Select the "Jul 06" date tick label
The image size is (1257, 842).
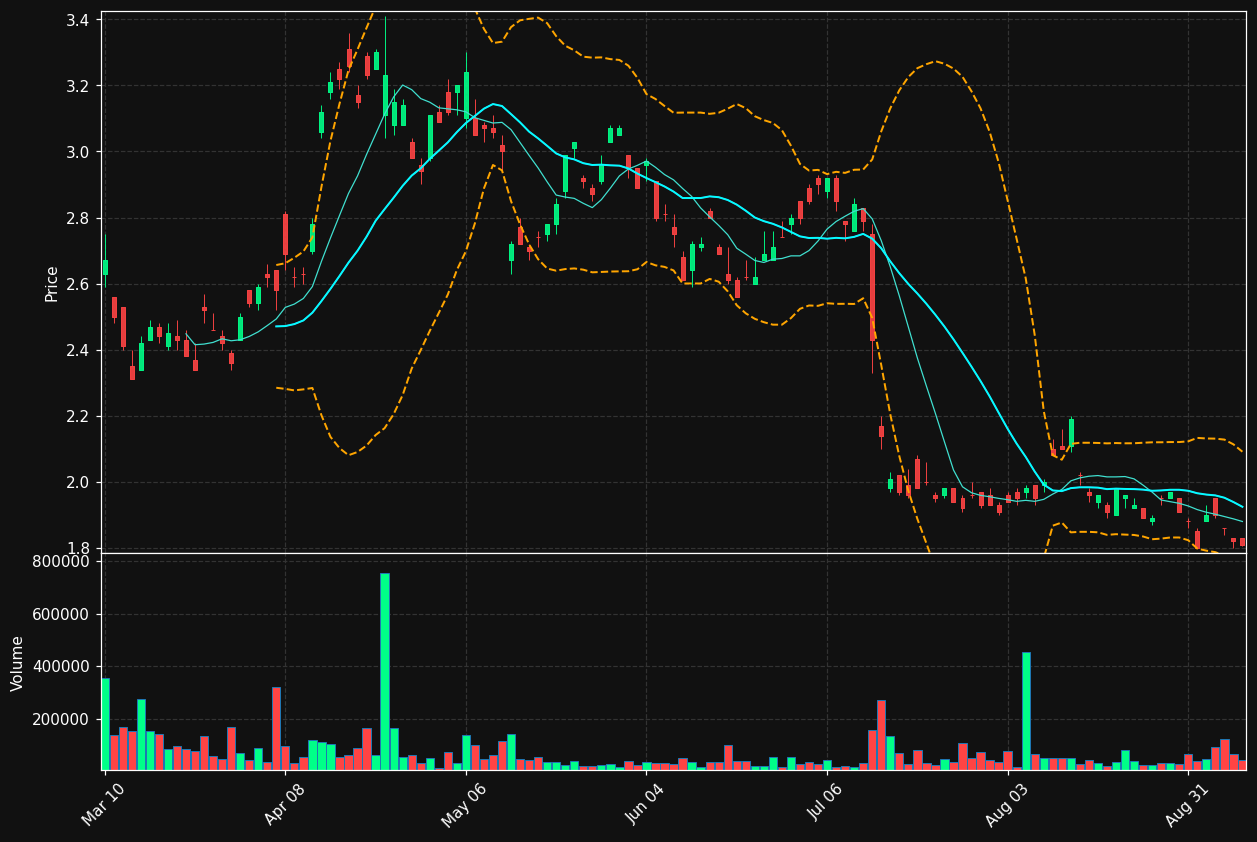click(x=826, y=805)
